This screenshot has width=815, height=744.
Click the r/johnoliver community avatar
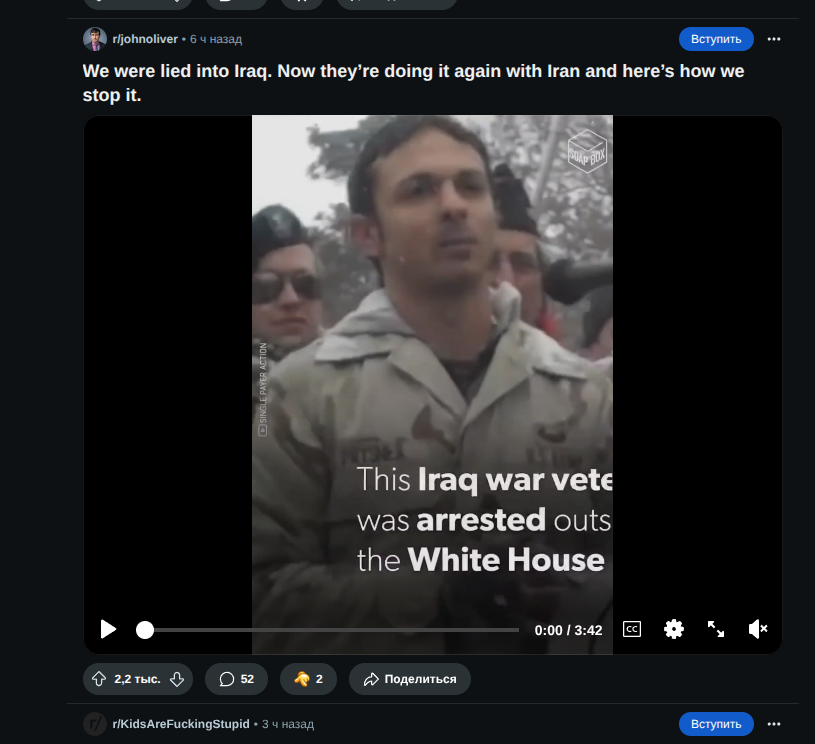tap(95, 39)
